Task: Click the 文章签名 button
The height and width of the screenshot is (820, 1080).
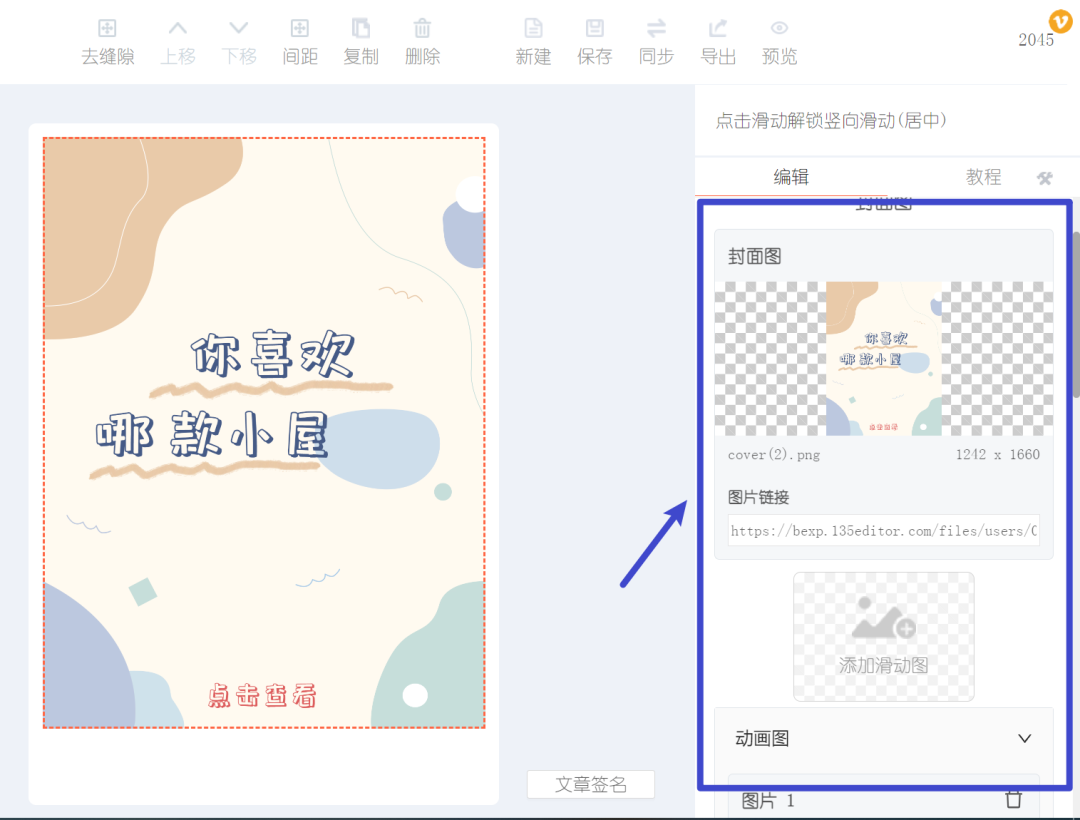Action: tap(591, 784)
